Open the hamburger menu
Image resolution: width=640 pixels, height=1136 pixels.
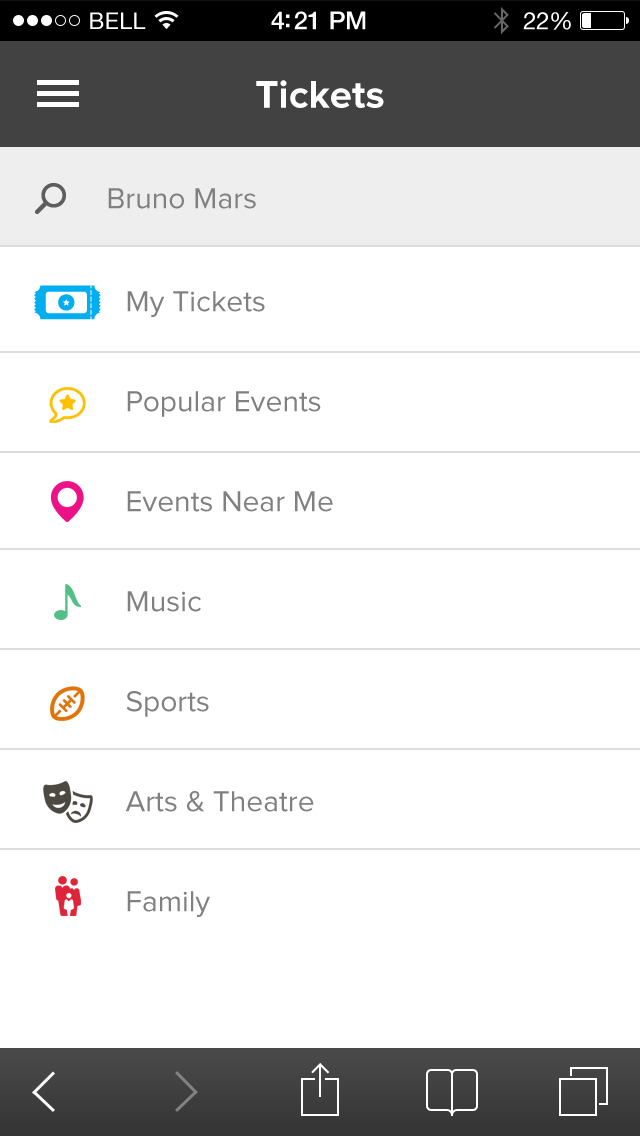click(x=58, y=94)
